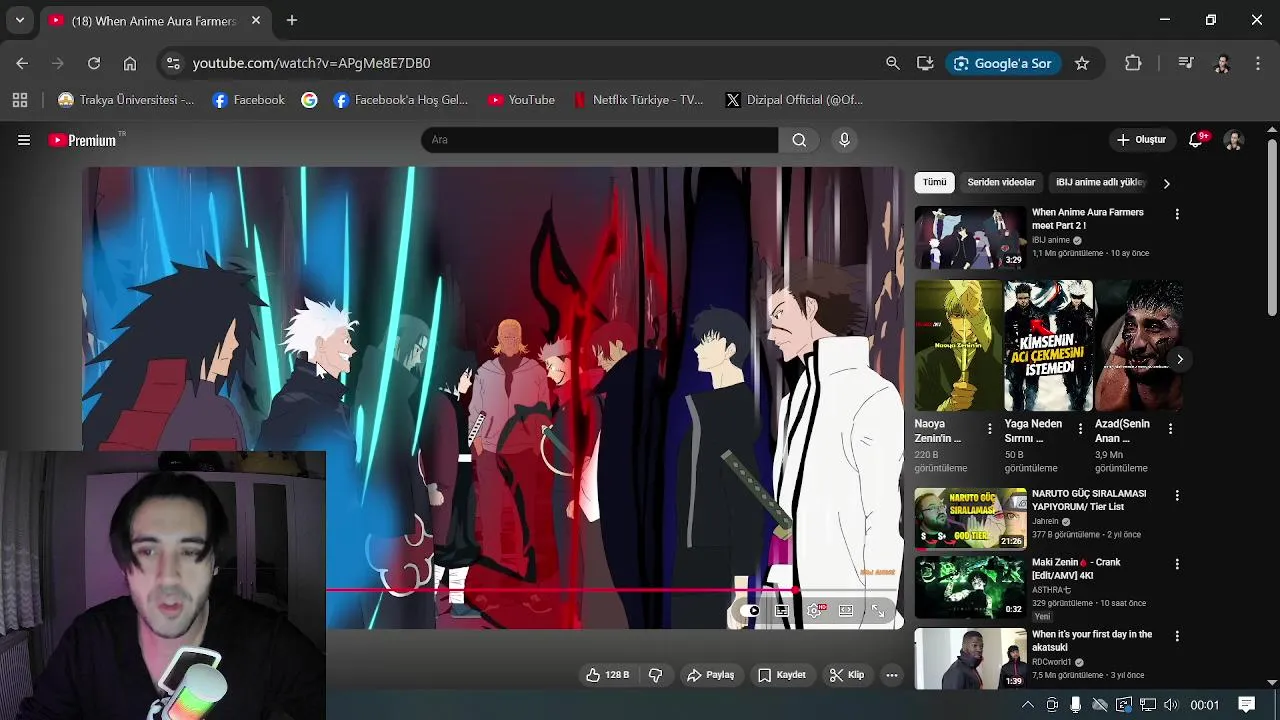The image size is (1280, 720).
Task: Open Netflix Türkiye bookmark
Action: point(638,100)
